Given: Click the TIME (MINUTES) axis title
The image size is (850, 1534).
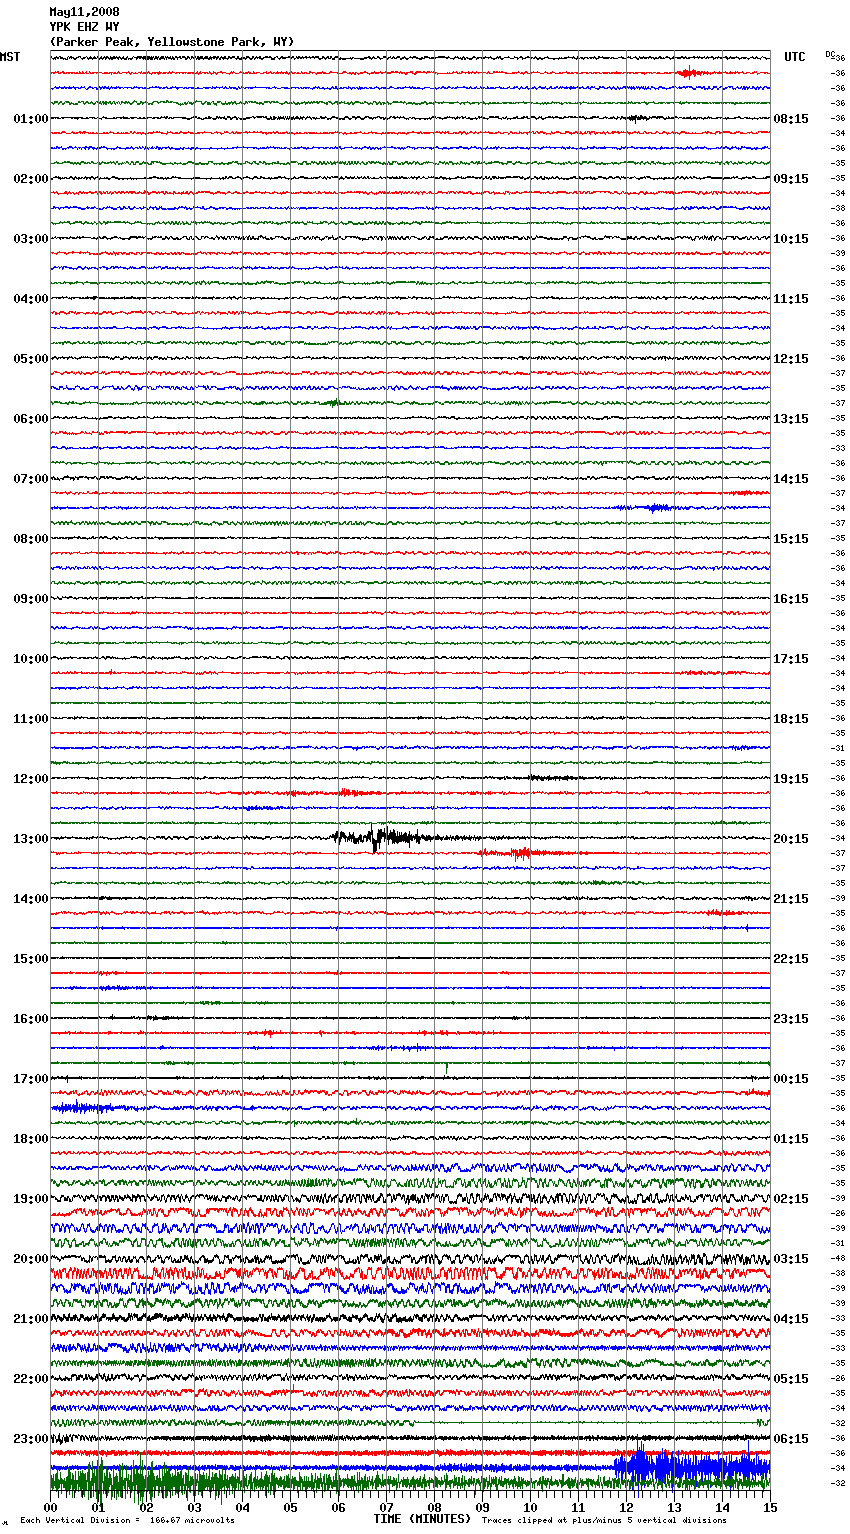Looking at the screenshot, I should coord(422,1519).
